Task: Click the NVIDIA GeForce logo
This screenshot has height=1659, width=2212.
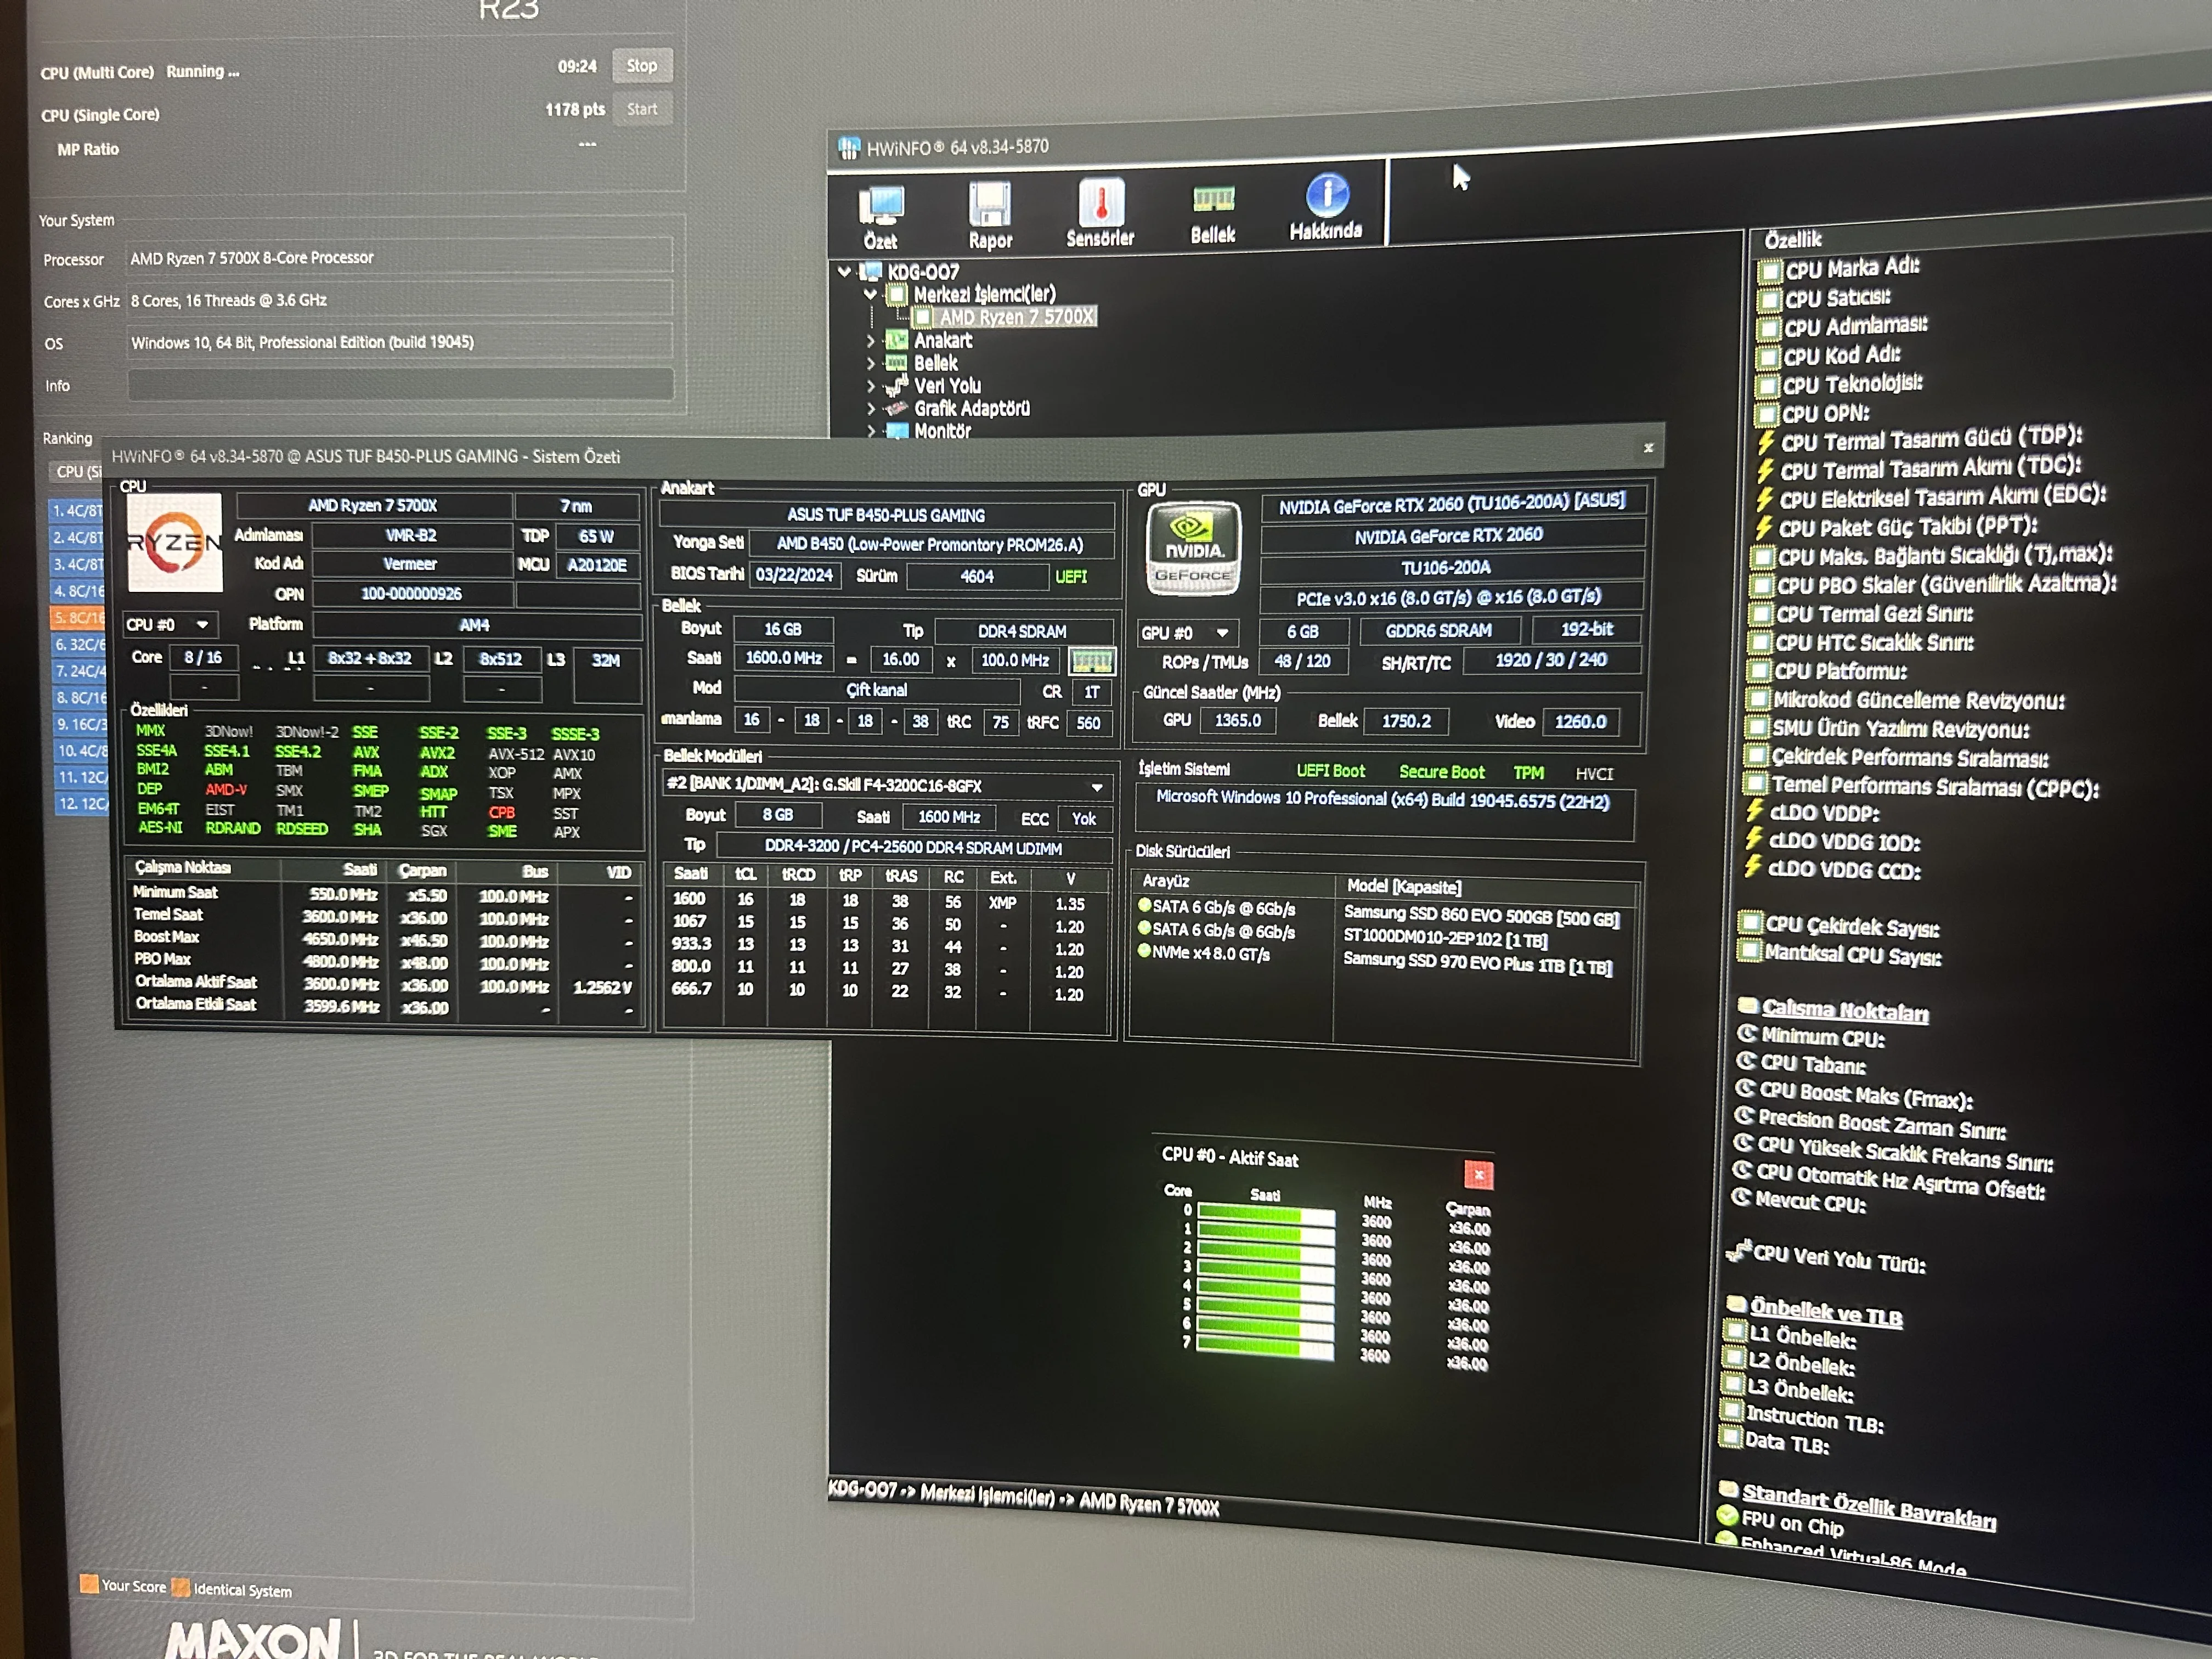Action: coord(1193,548)
